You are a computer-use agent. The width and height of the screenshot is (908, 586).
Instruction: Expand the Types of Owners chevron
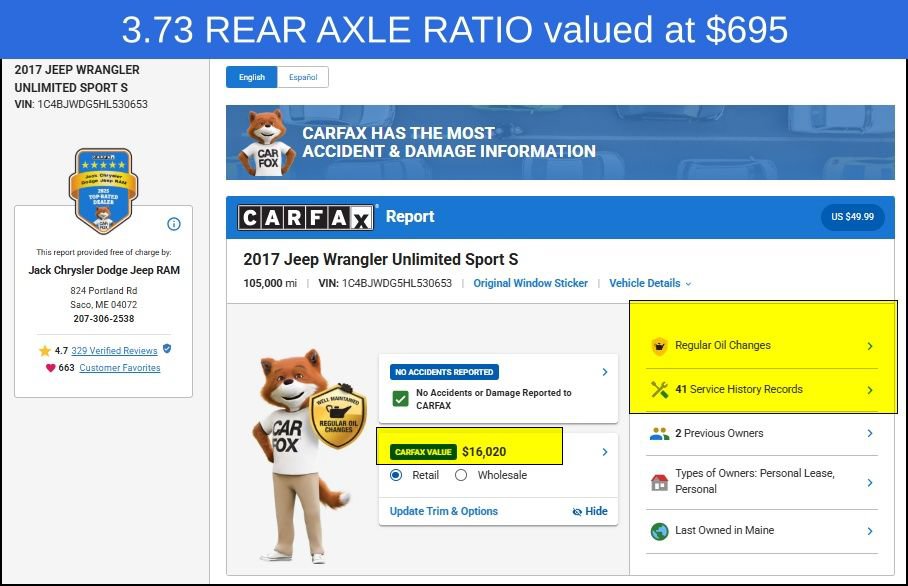(x=870, y=482)
